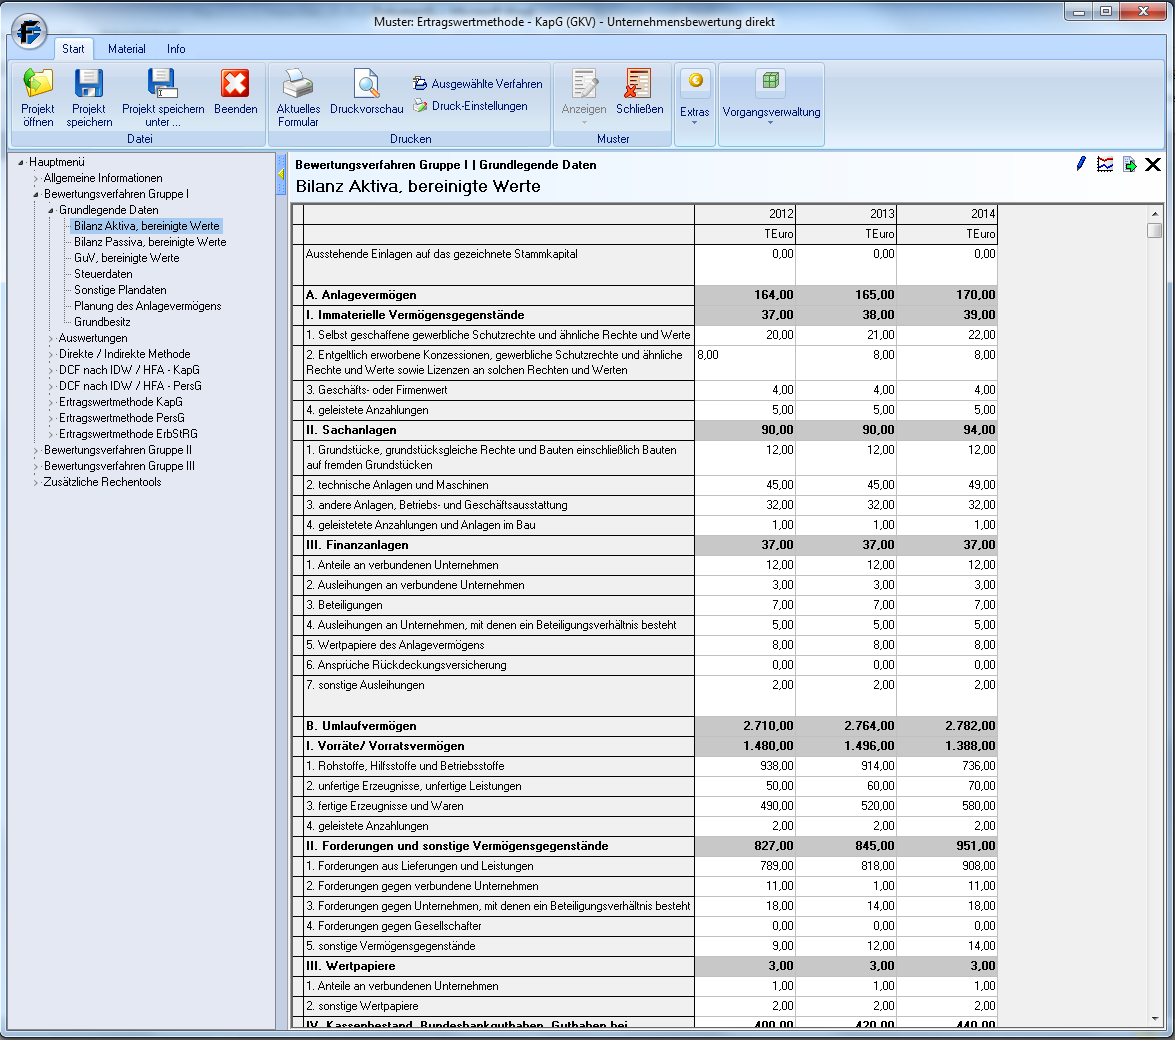Viewport: 1175px width, 1040px height.
Task: Click 2013 value of sonstige Vermögensgegenstände
Action: click(x=845, y=946)
